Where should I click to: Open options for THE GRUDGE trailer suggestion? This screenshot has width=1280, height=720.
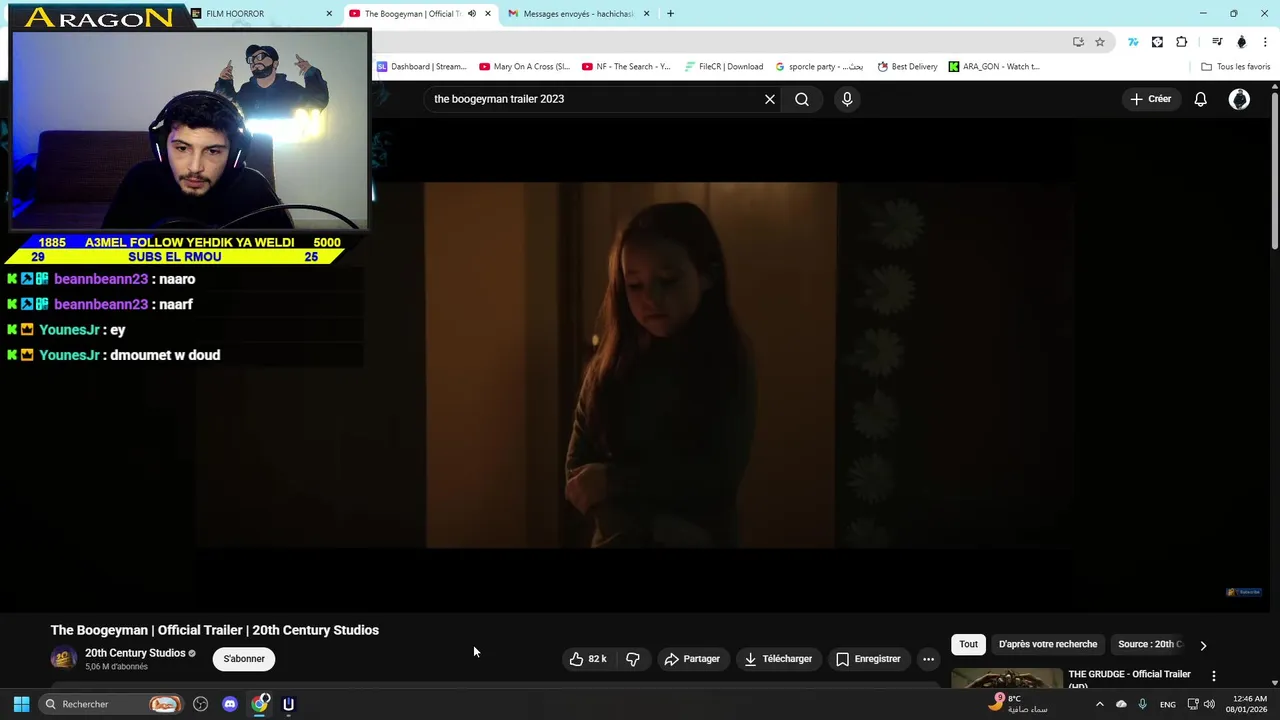1214,677
